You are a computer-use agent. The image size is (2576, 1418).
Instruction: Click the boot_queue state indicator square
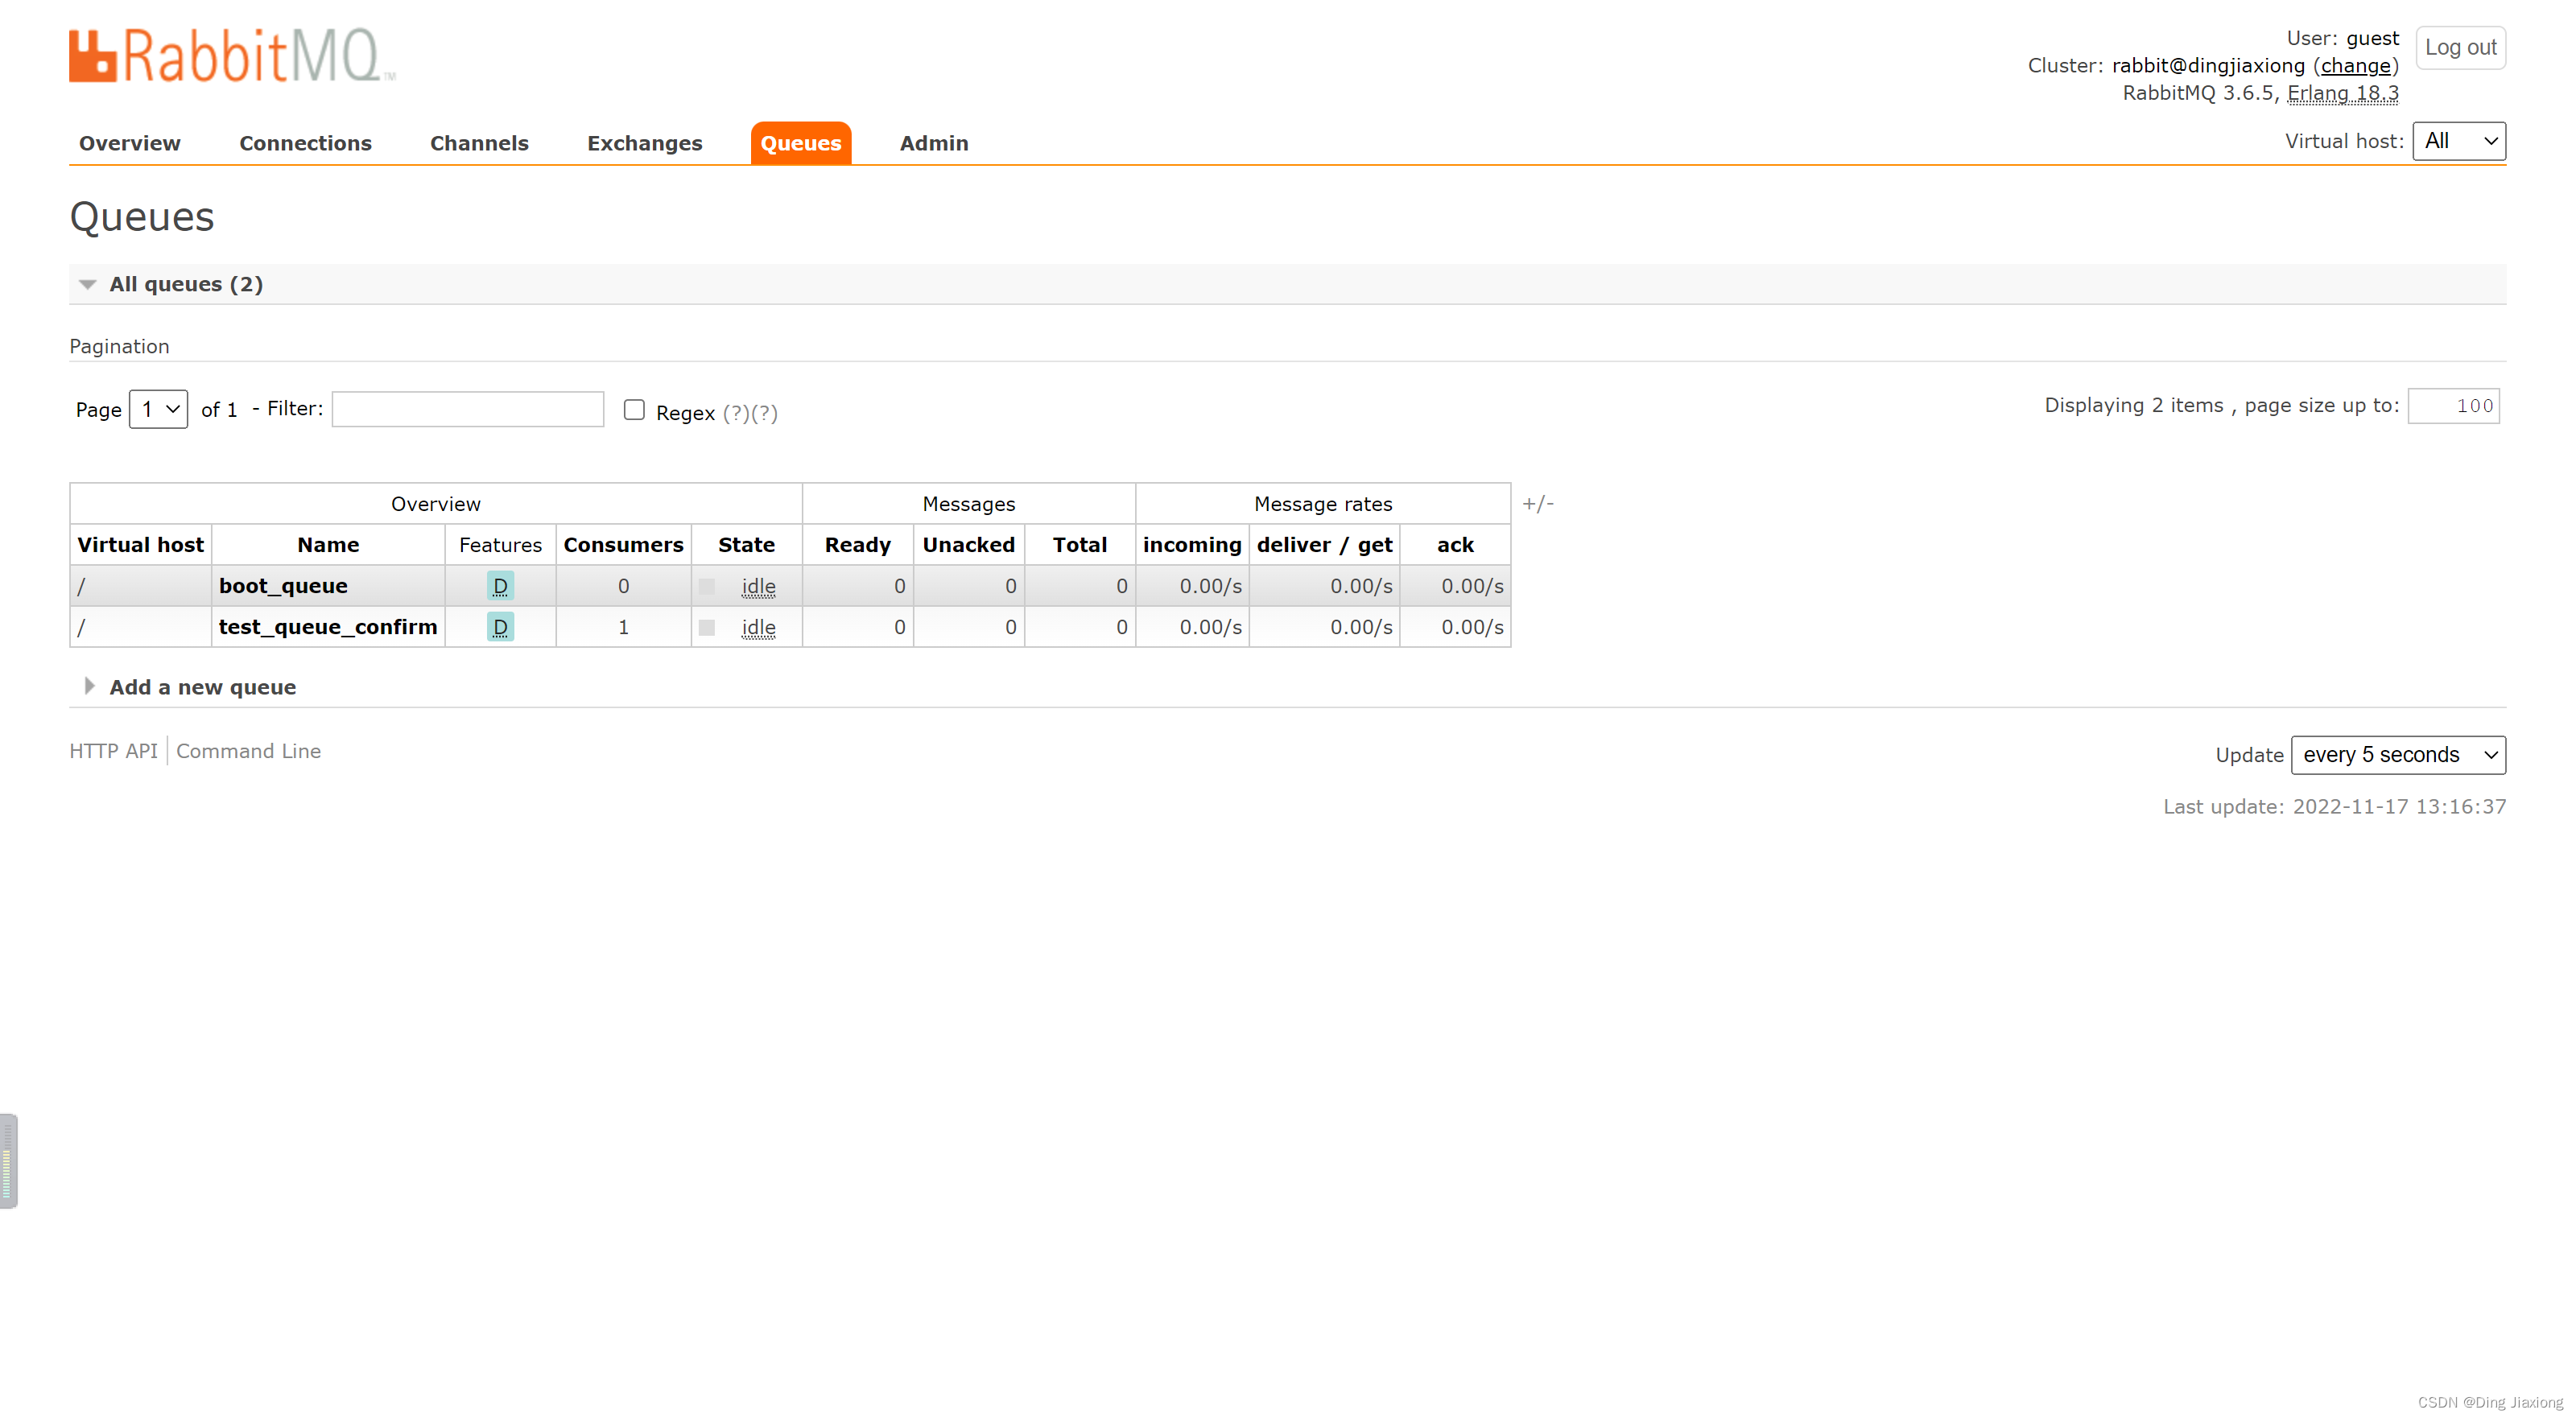707,587
